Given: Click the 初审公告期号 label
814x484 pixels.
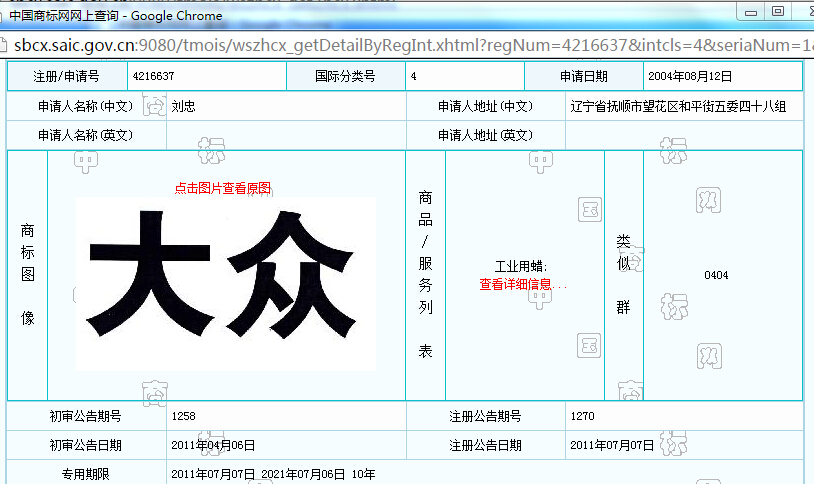Looking at the screenshot, I should 86,416.
